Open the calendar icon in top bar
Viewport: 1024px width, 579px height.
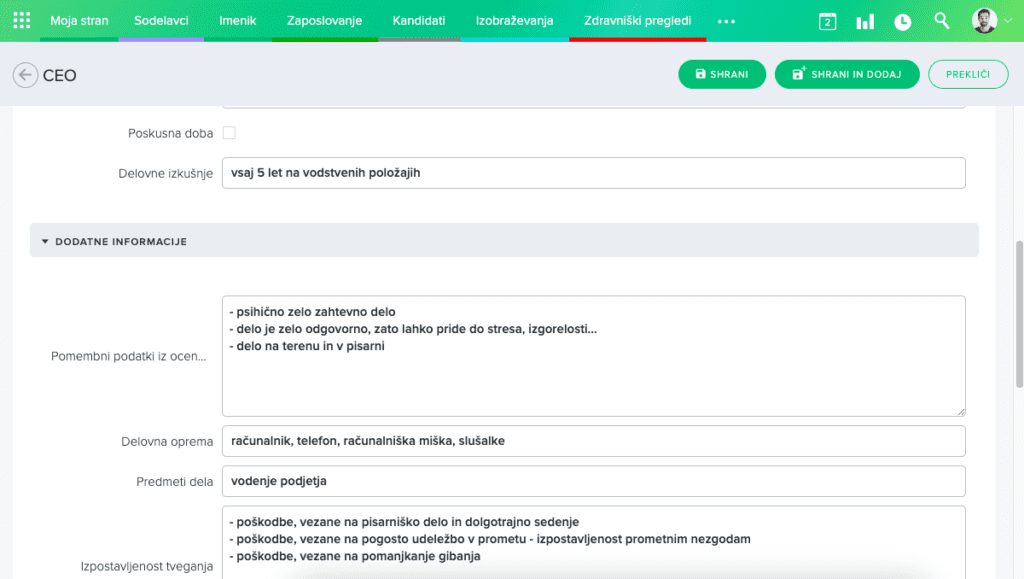[x=827, y=21]
